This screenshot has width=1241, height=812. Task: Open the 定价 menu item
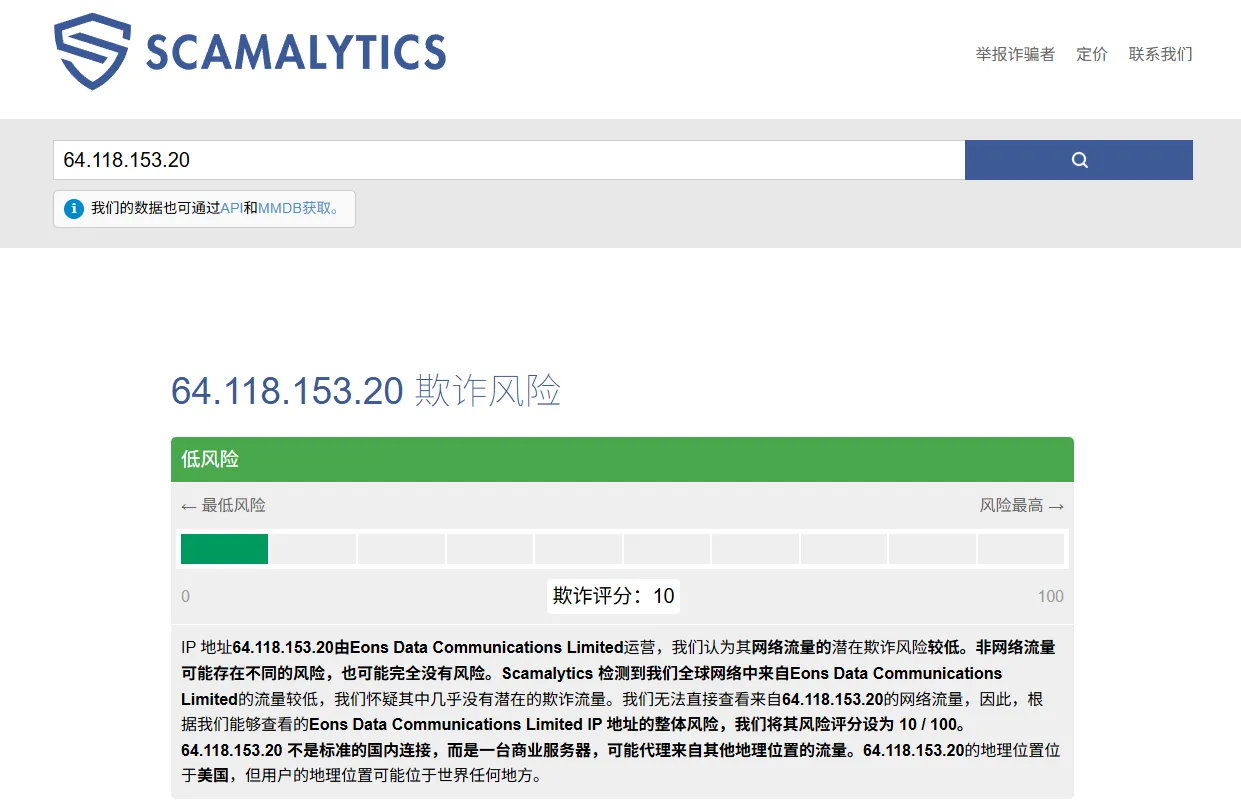click(1091, 55)
